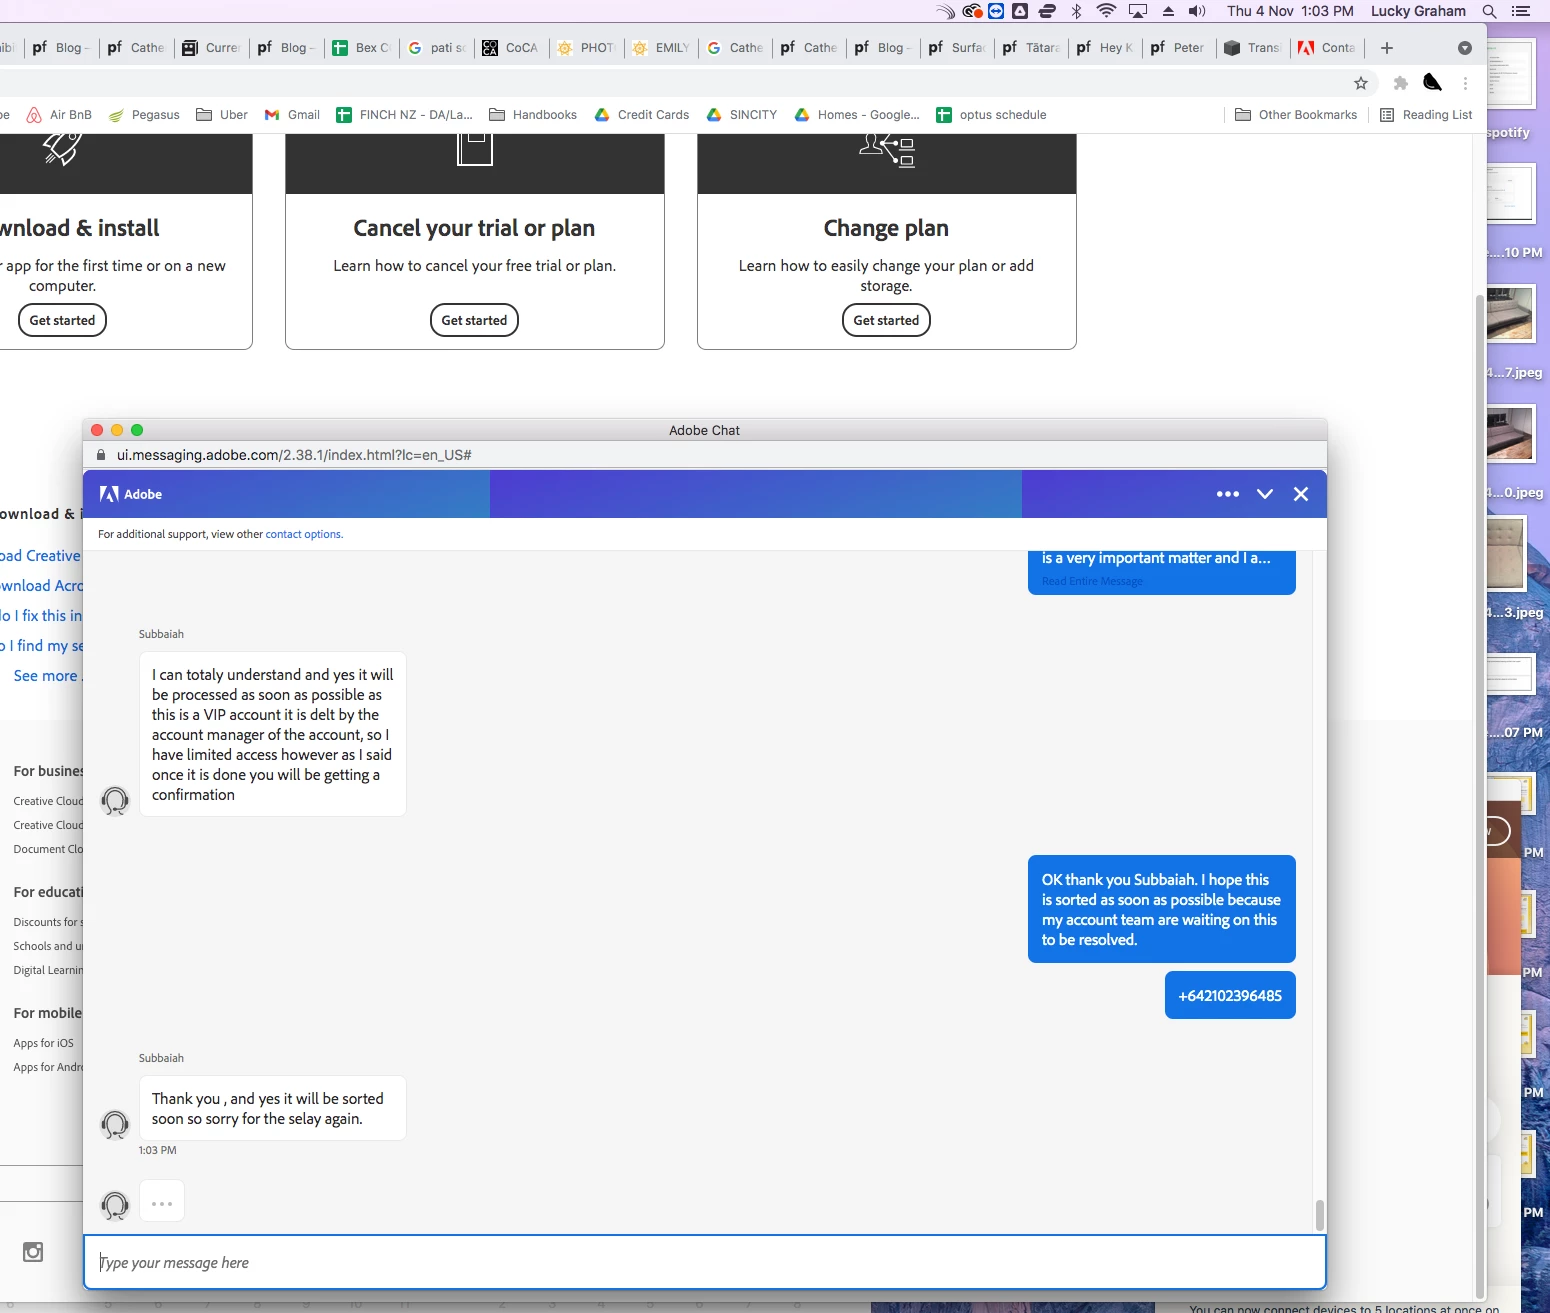This screenshot has height=1313, width=1550.
Task: Open the Gmail bookmark
Action: [x=292, y=115]
